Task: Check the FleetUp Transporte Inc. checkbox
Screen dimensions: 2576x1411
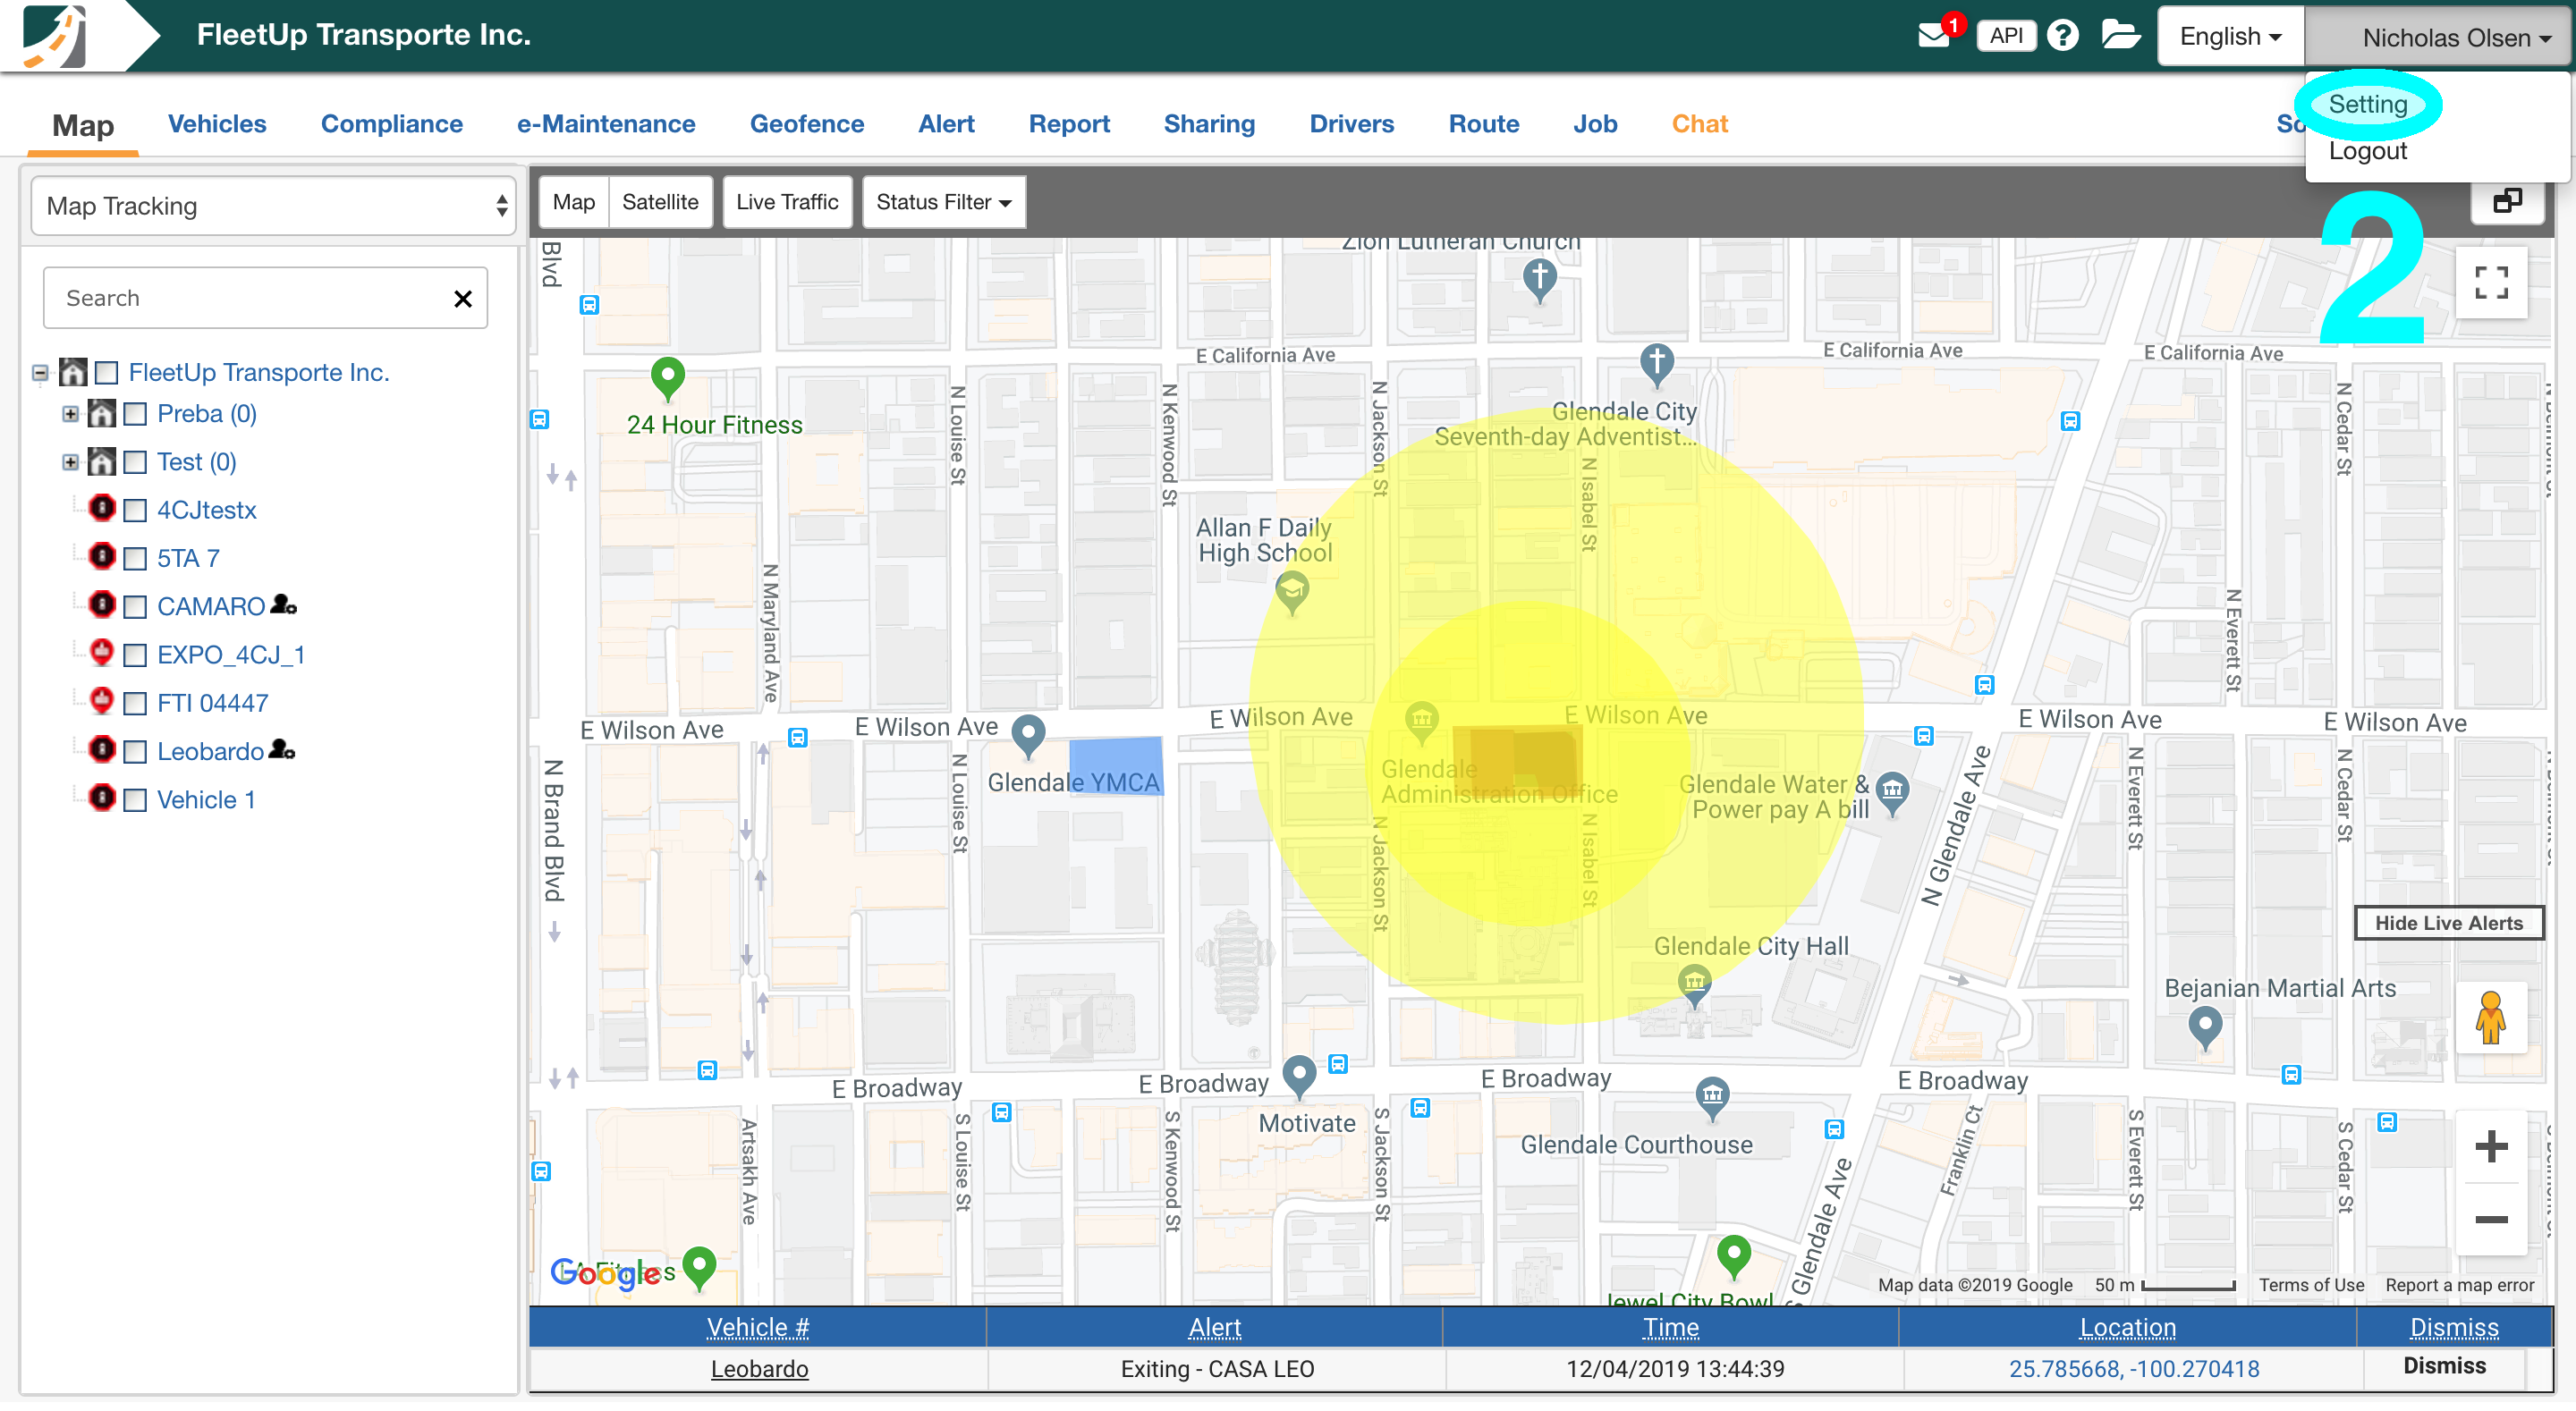Action: pyautogui.click(x=107, y=374)
